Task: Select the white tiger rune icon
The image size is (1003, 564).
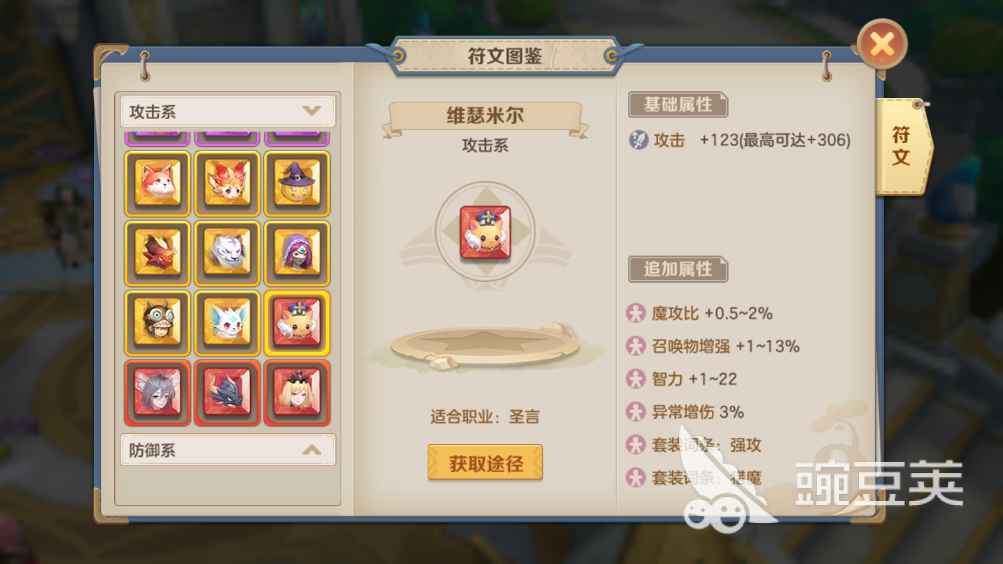Action: 227,254
